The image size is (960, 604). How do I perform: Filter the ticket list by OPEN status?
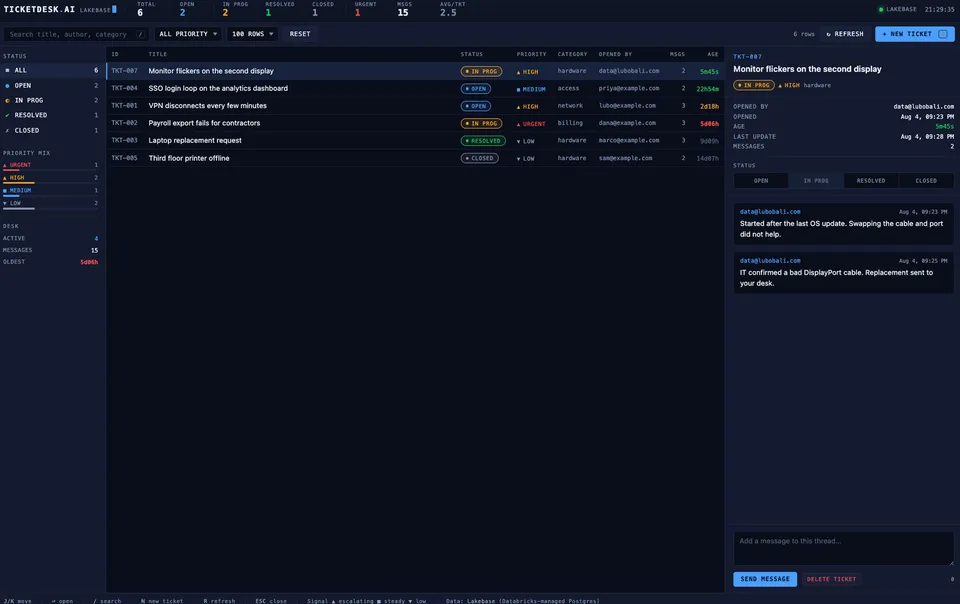[51, 86]
